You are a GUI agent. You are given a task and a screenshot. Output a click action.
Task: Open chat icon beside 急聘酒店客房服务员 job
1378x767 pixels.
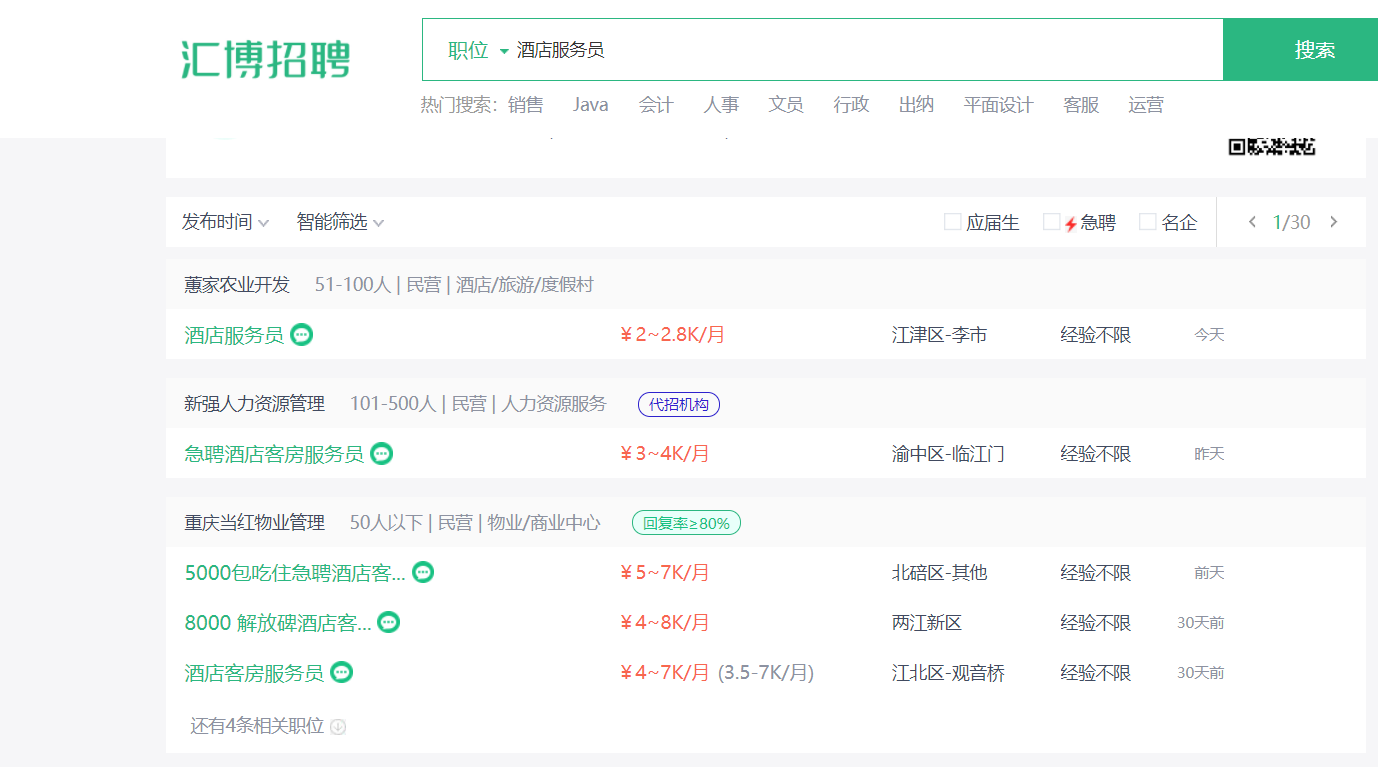tap(381, 454)
